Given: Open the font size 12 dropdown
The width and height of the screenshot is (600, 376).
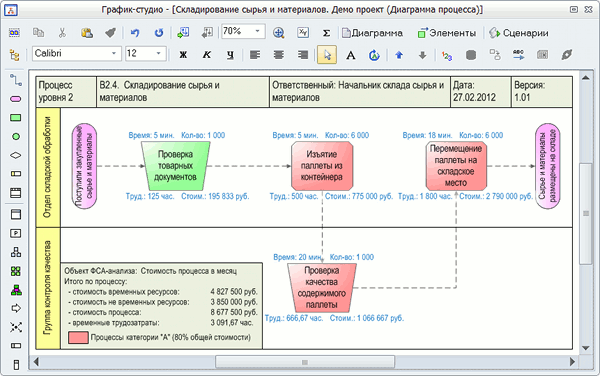Looking at the screenshot, I should click(x=158, y=54).
